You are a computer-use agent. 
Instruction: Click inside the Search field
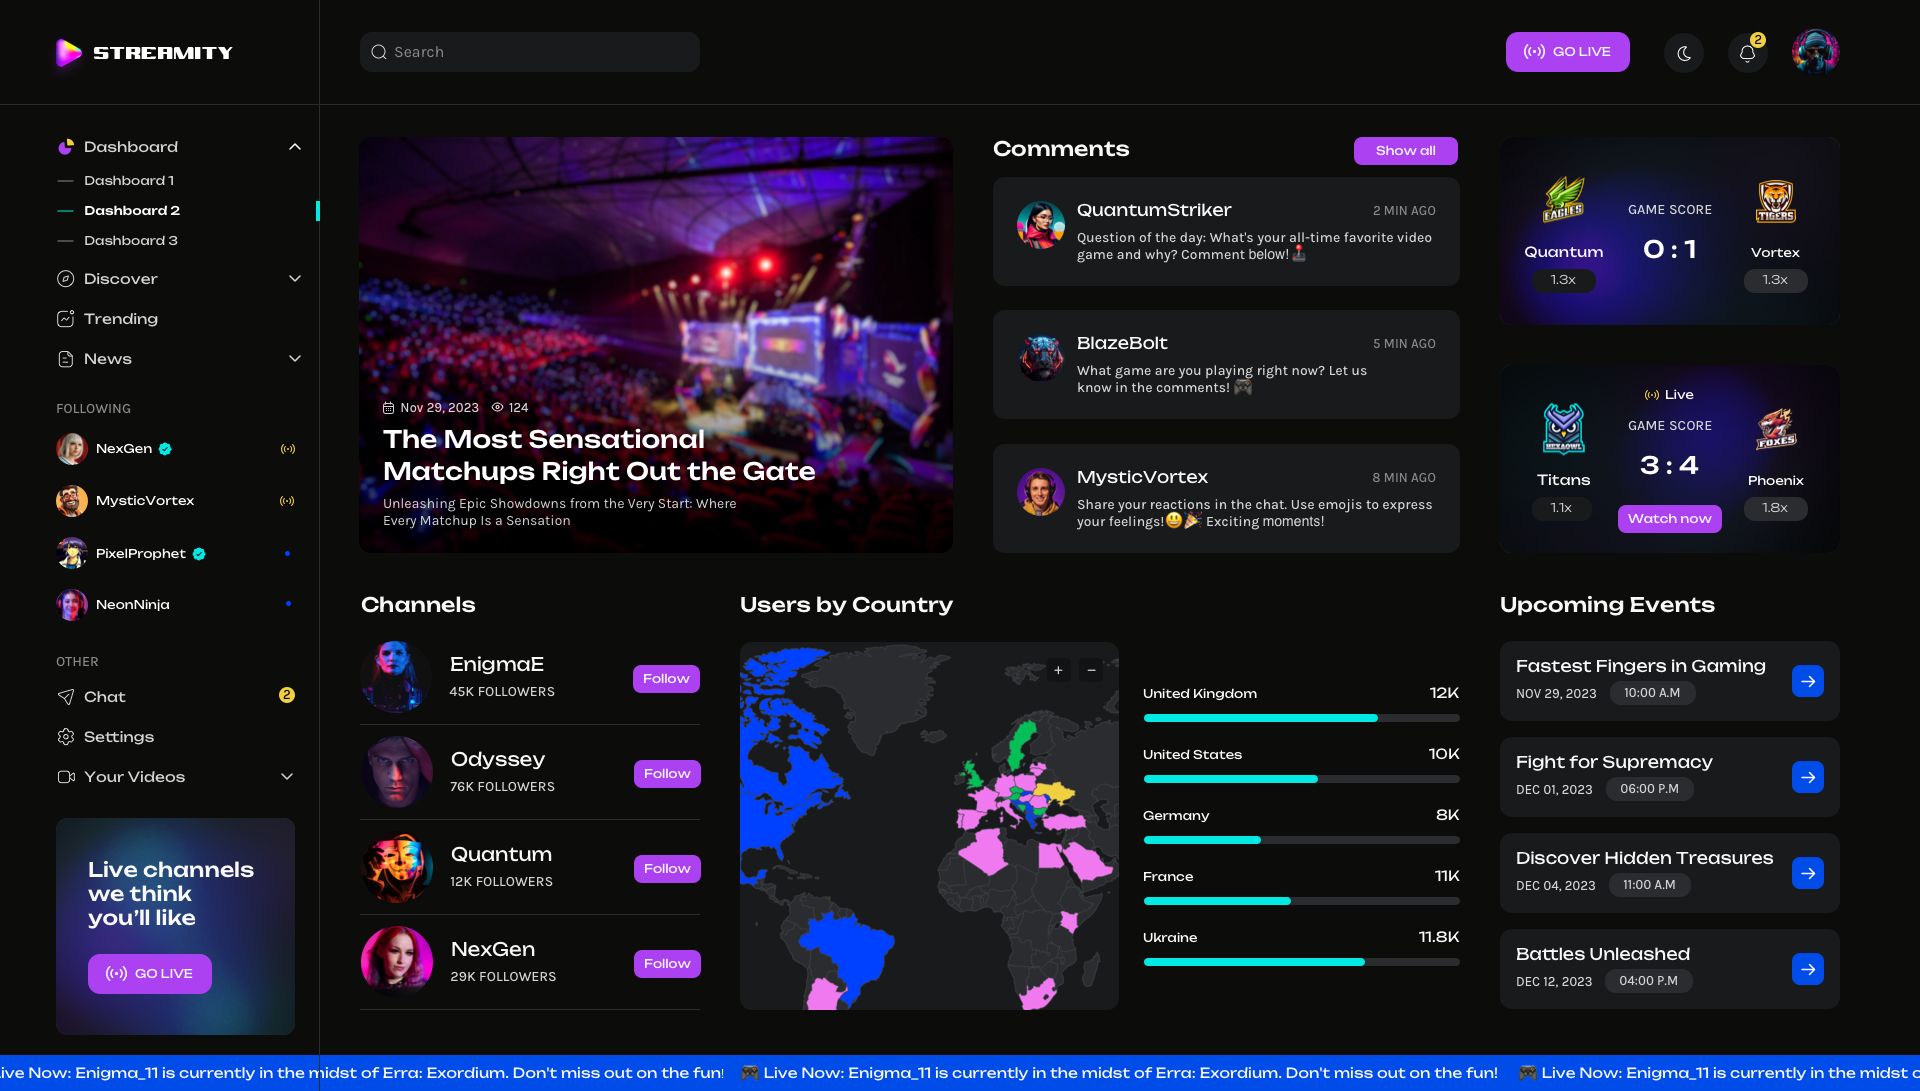coord(529,51)
